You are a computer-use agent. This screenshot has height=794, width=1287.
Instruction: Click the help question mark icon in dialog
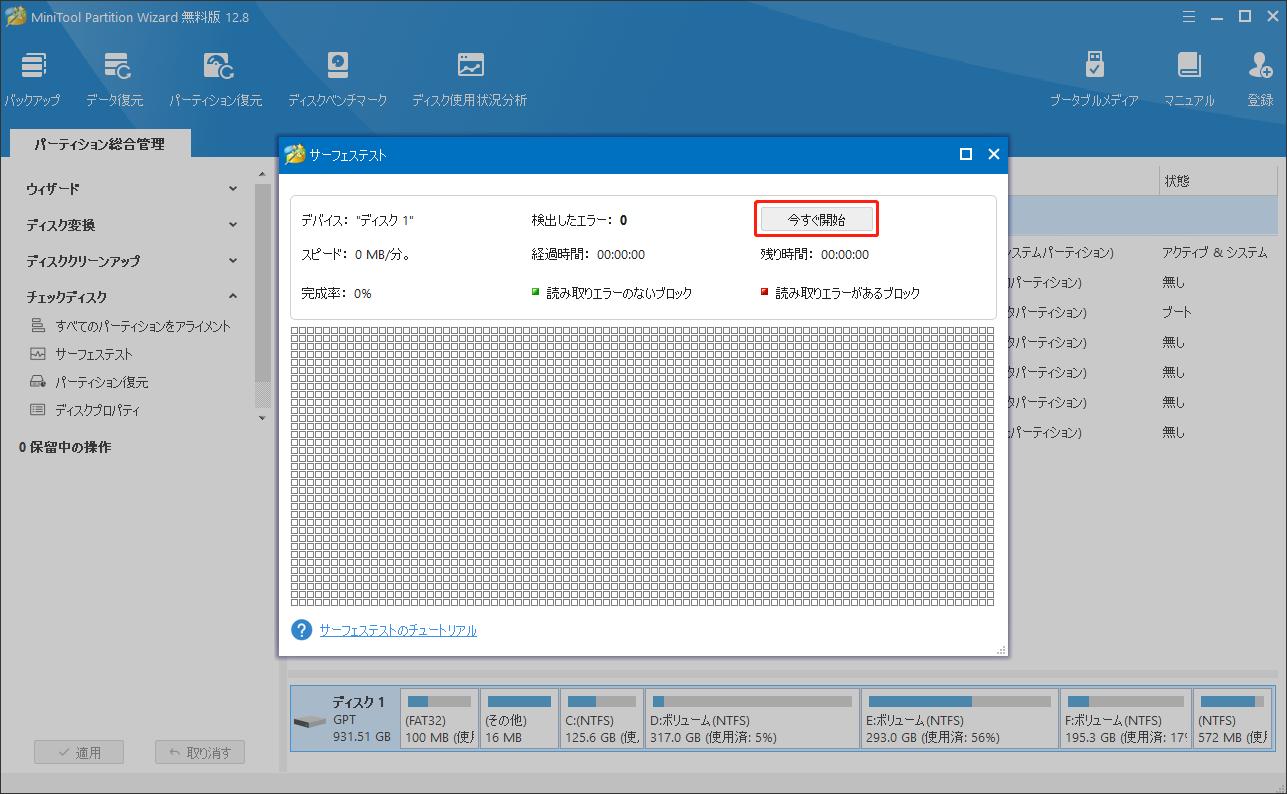coord(302,630)
